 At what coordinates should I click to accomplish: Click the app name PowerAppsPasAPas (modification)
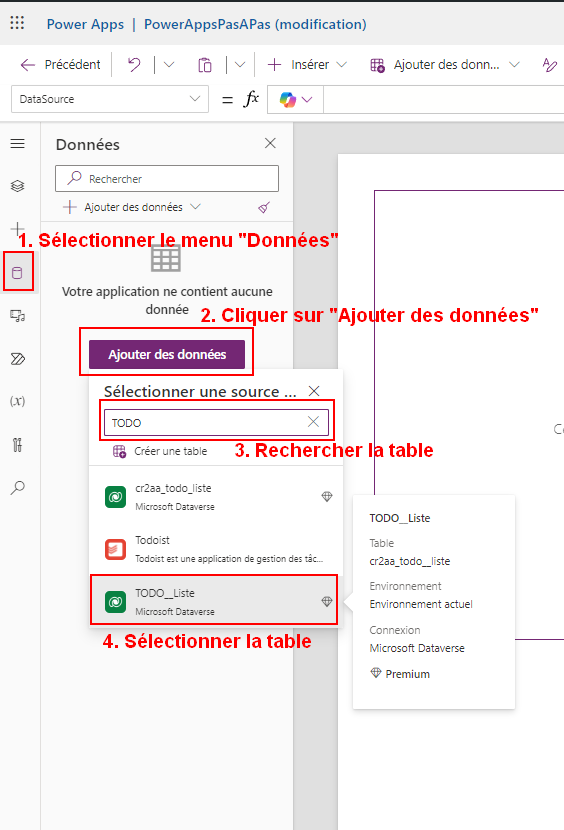255,24
